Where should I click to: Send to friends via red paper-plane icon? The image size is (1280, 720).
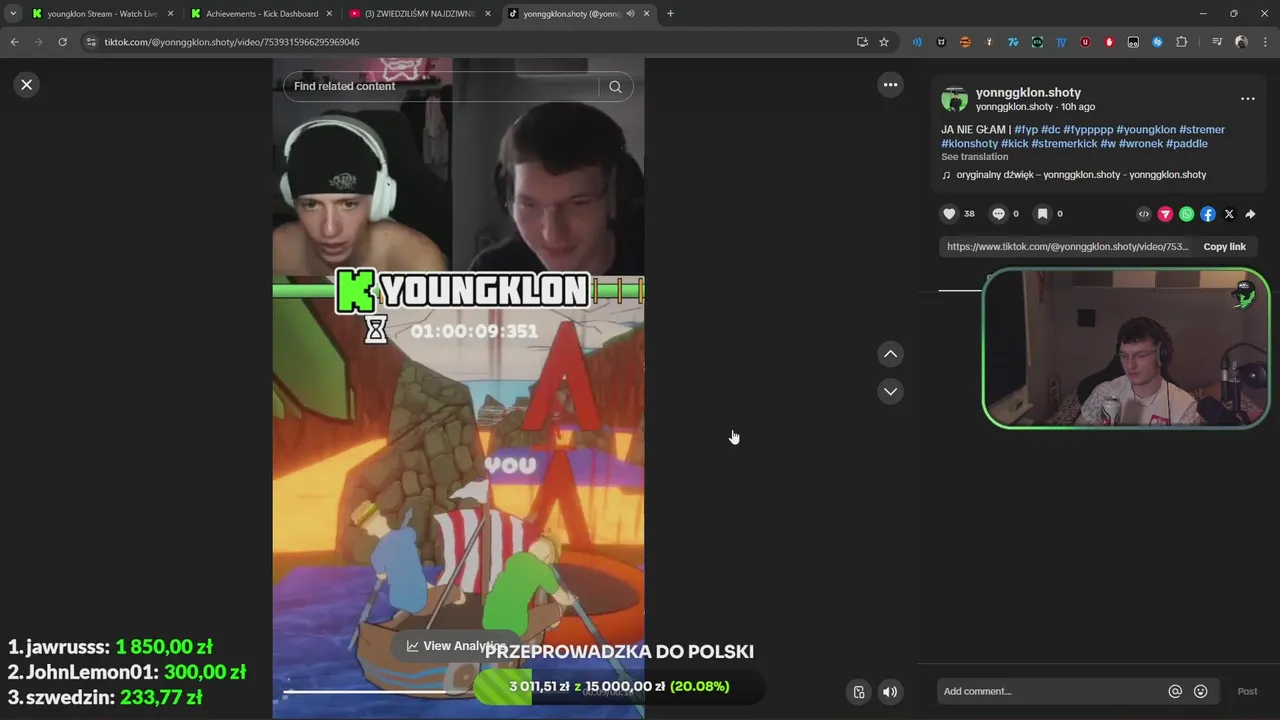coord(1165,214)
